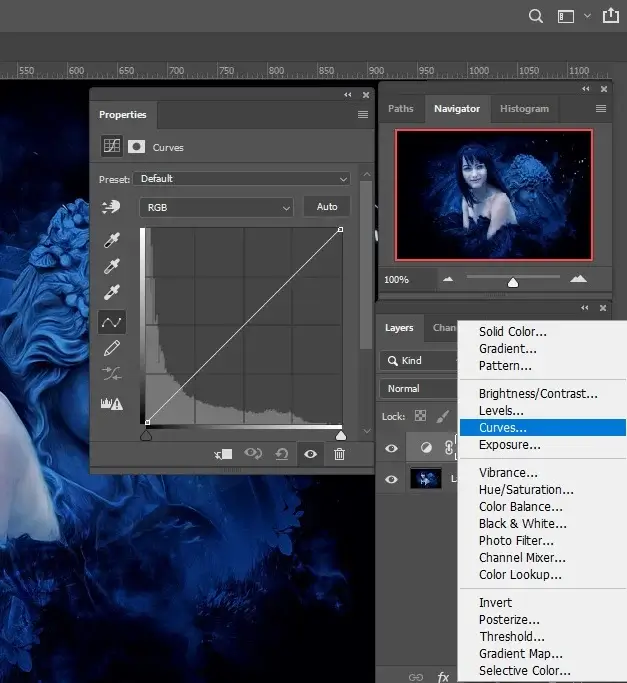Select the Layers tab

click(x=399, y=328)
